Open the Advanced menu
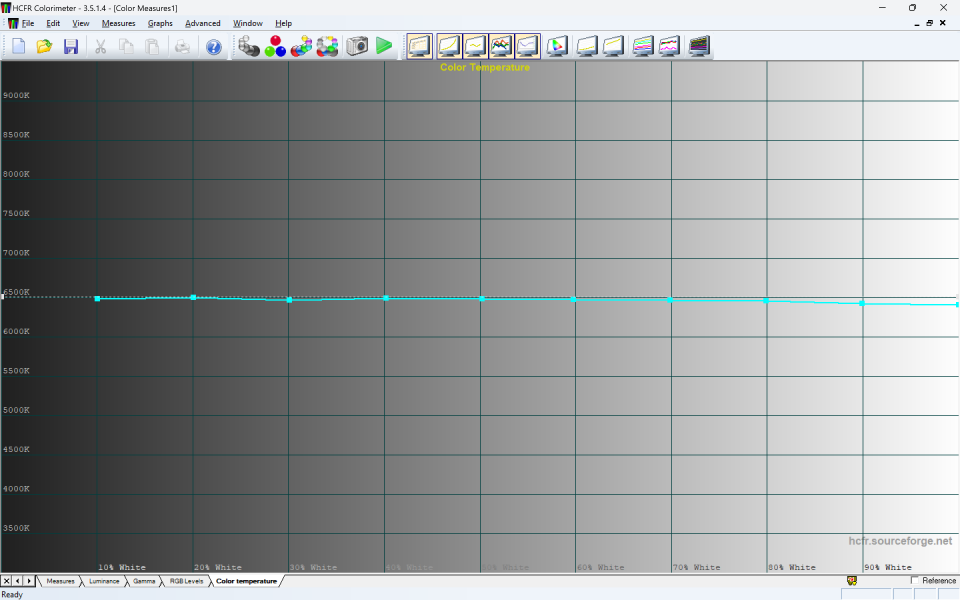The width and height of the screenshot is (960, 600). click(x=202, y=23)
